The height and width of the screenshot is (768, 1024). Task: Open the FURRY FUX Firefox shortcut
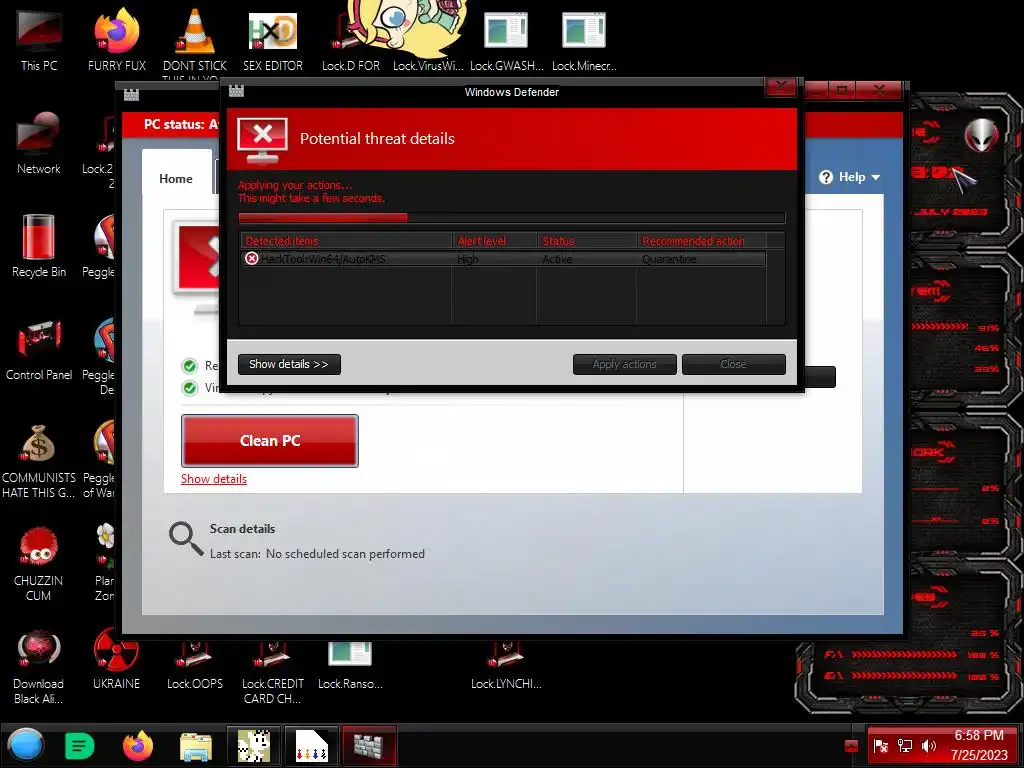tap(117, 39)
